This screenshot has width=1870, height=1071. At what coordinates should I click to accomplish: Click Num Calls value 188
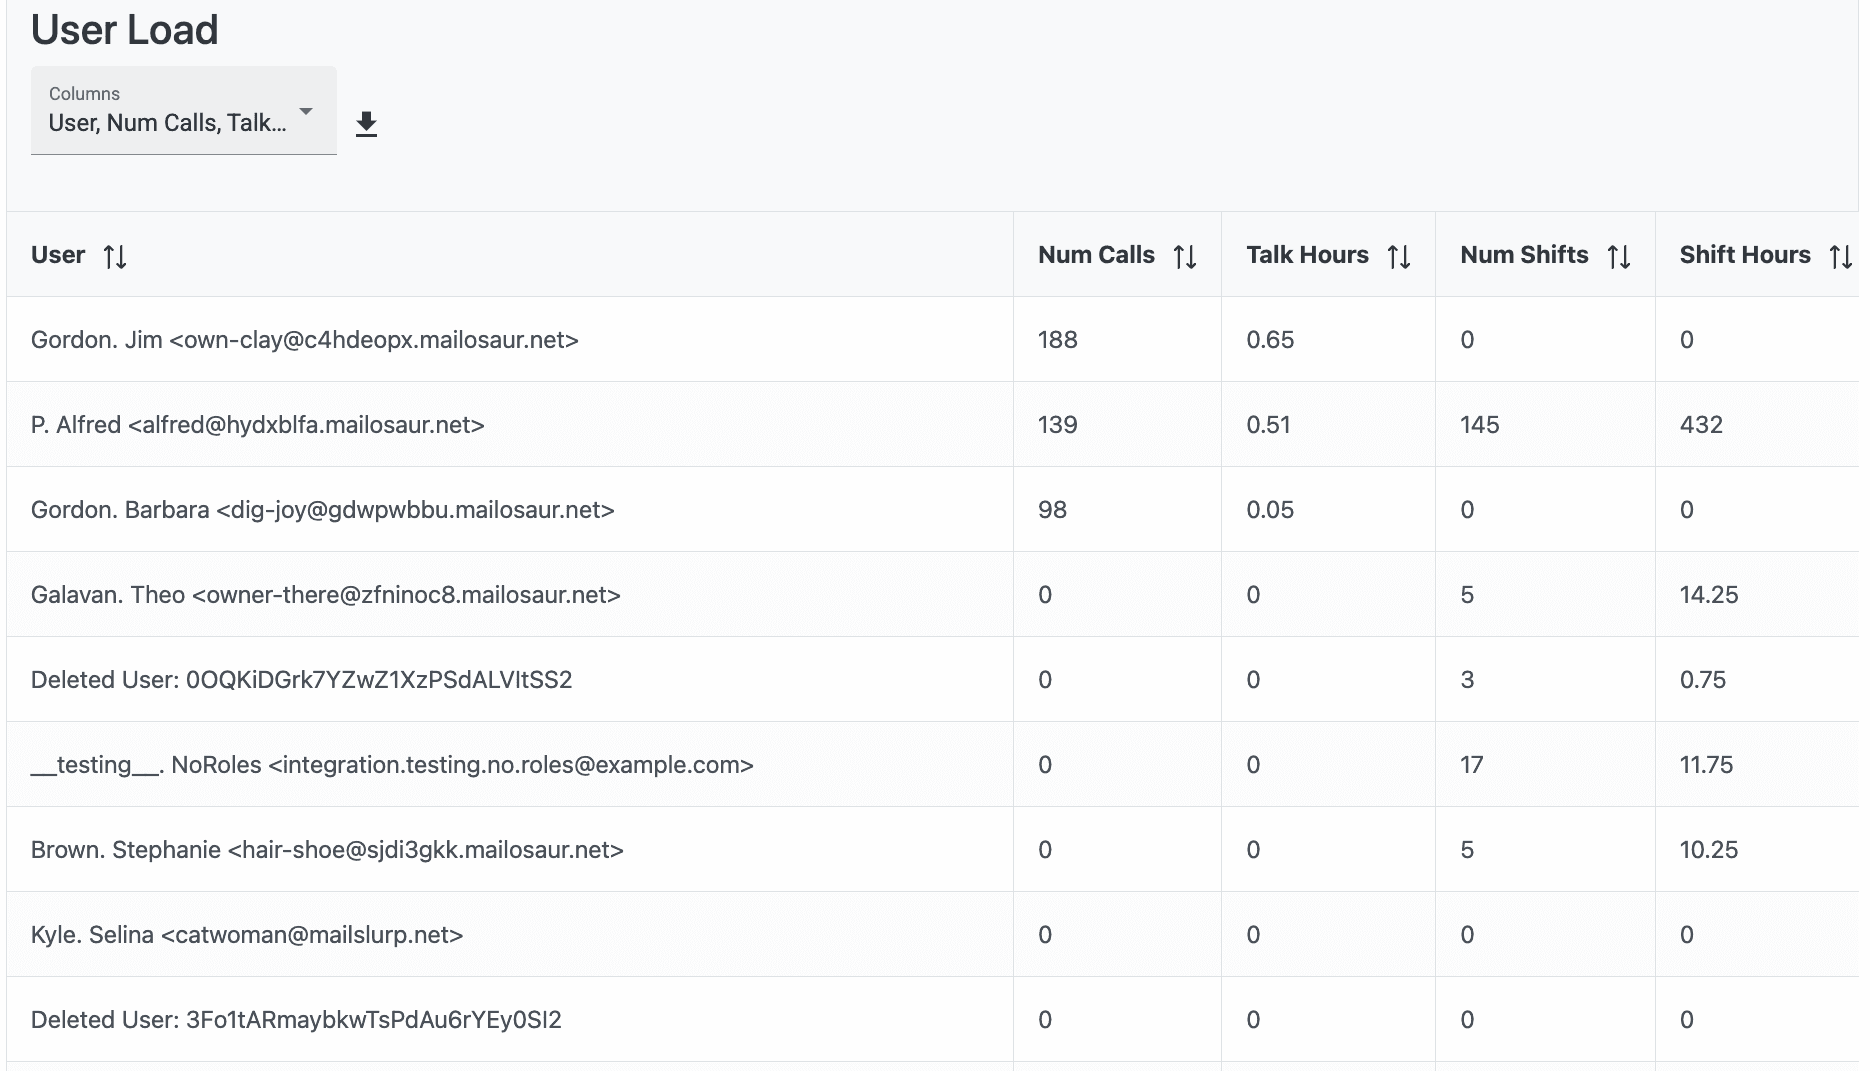point(1057,340)
